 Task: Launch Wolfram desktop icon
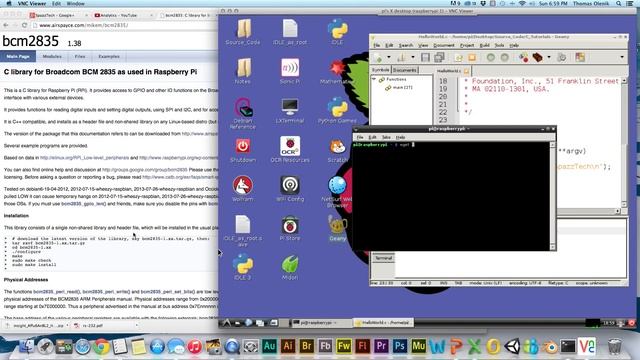[243, 189]
